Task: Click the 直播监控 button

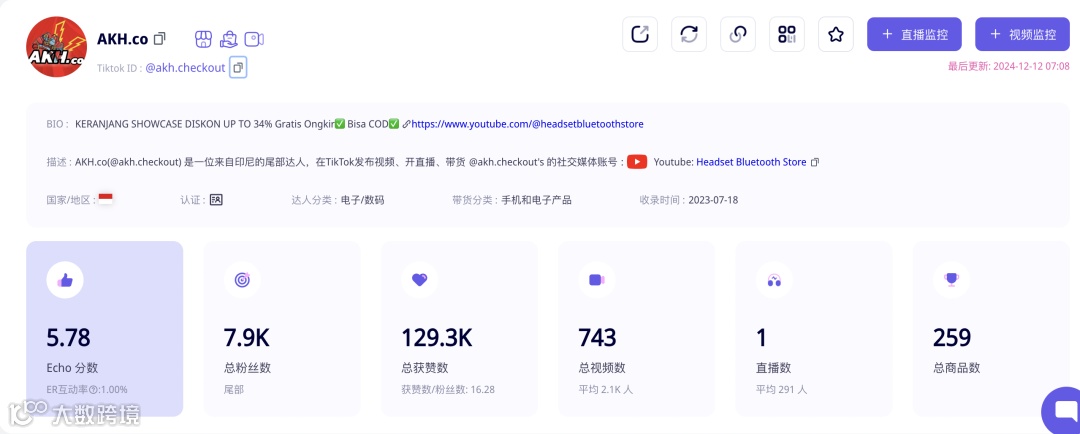Action: [x=914, y=34]
